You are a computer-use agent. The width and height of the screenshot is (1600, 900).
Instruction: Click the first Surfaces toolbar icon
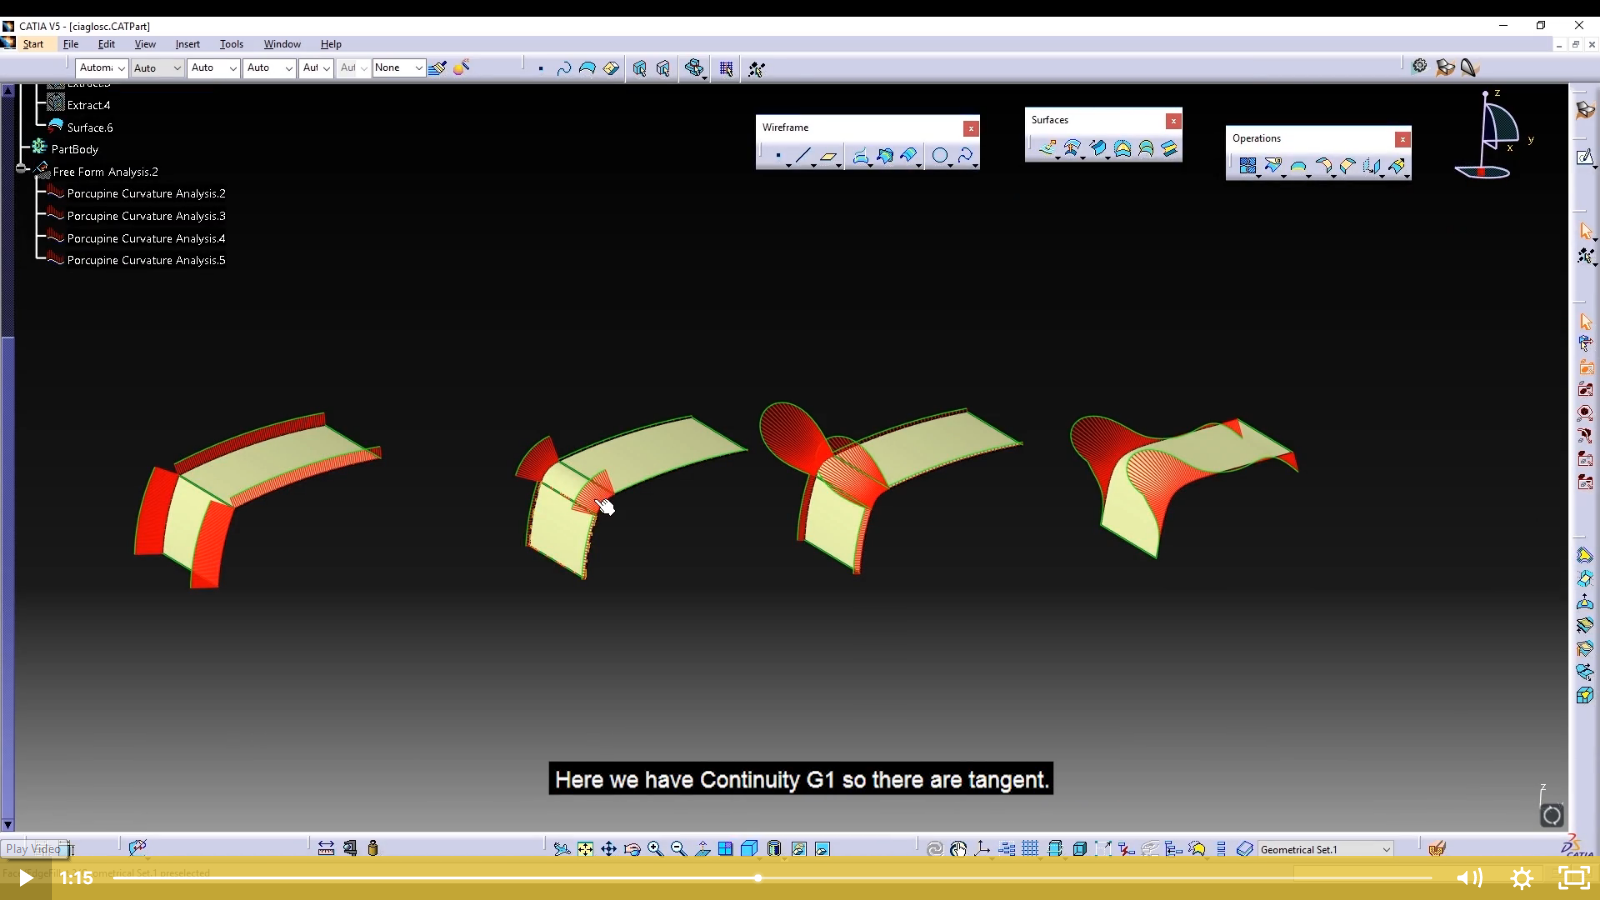(x=1047, y=149)
